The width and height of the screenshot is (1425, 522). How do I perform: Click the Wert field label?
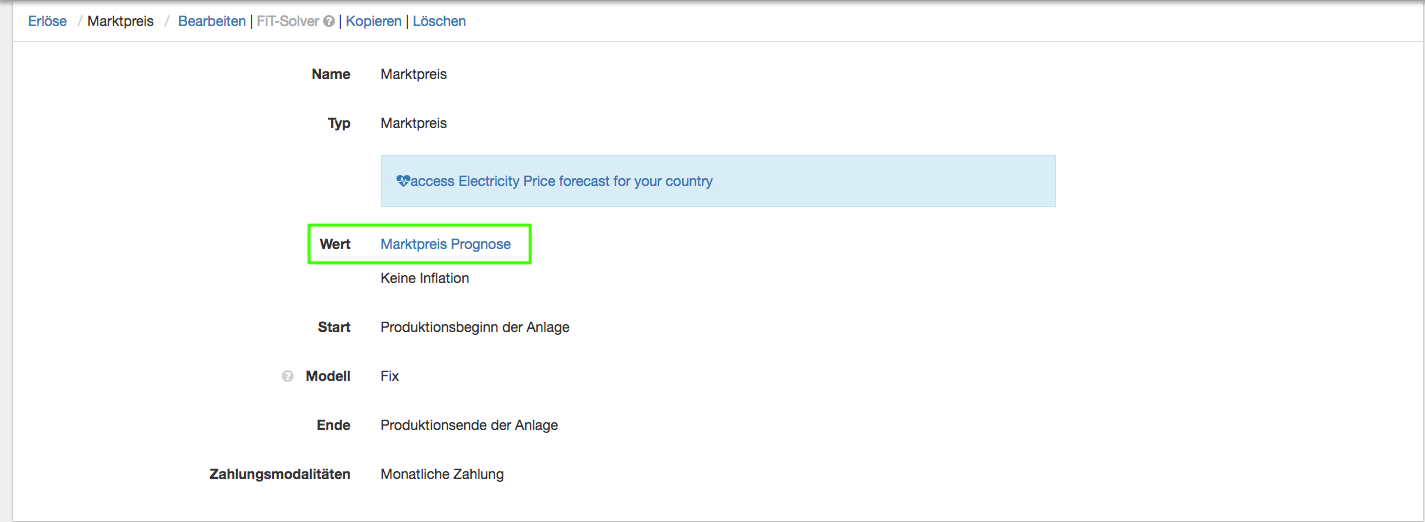(335, 244)
